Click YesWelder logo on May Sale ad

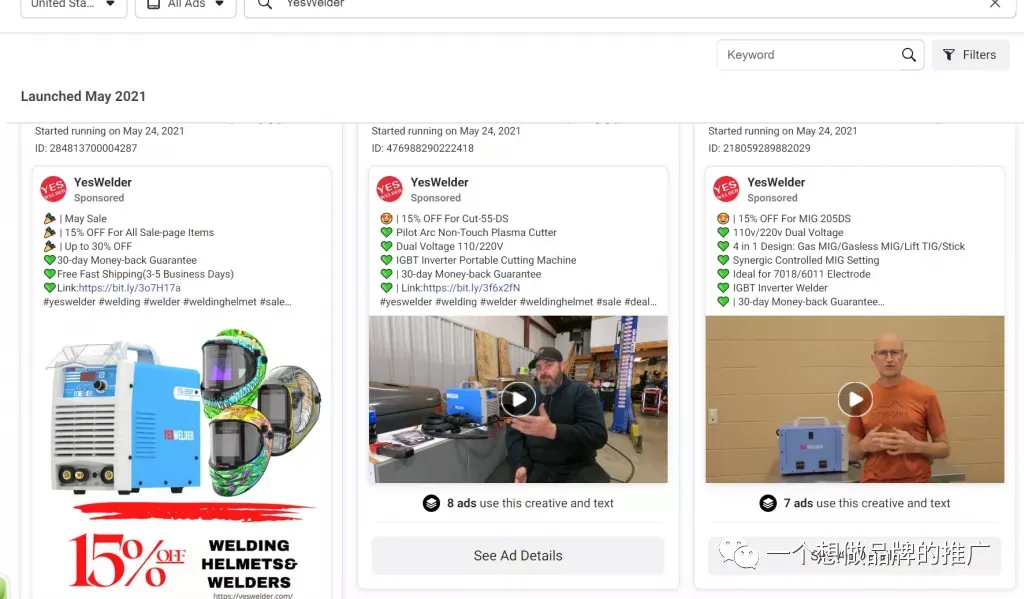pos(53,189)
